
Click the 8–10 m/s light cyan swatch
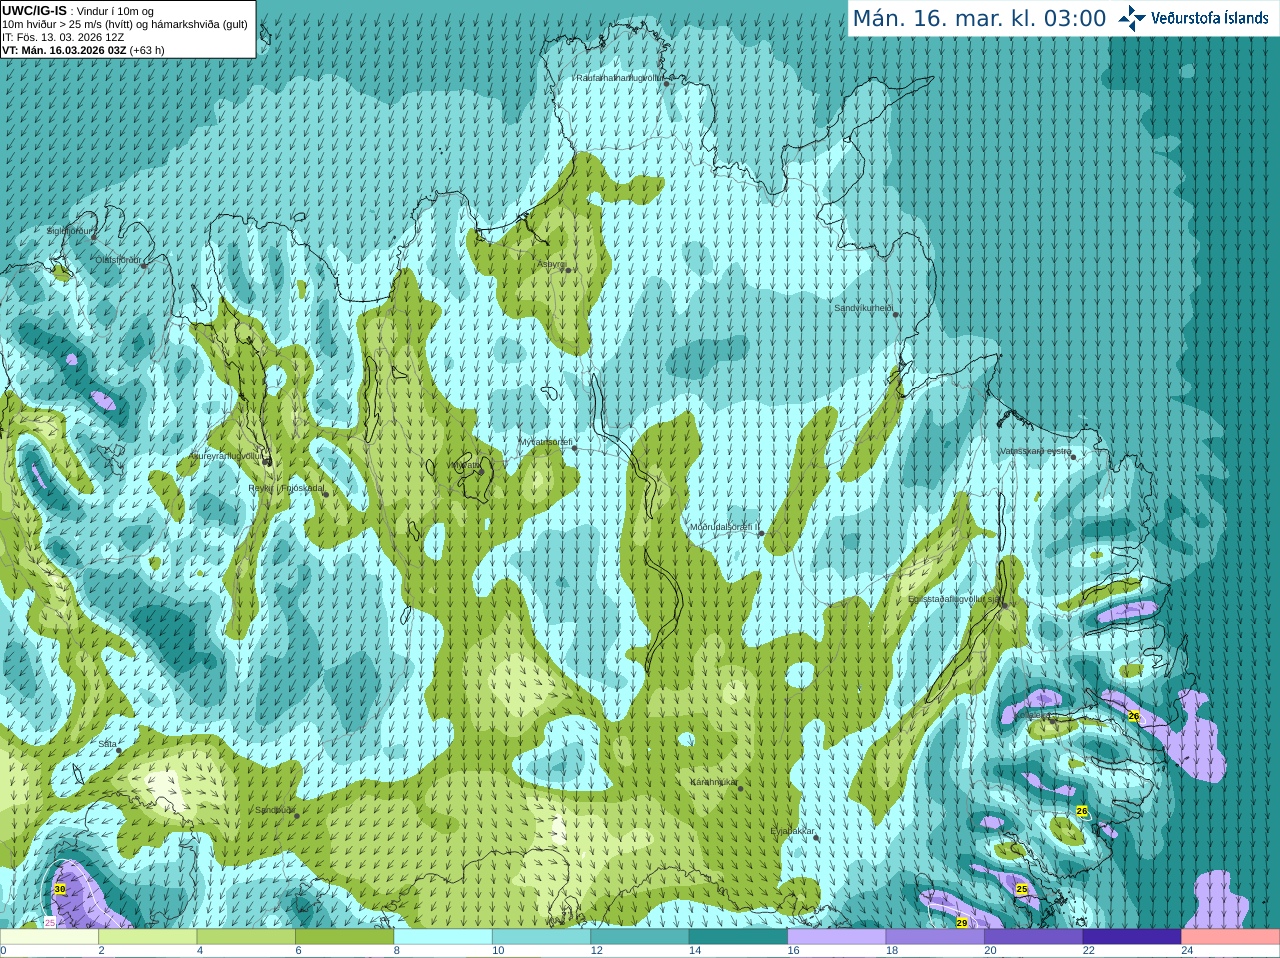[443, 937]
